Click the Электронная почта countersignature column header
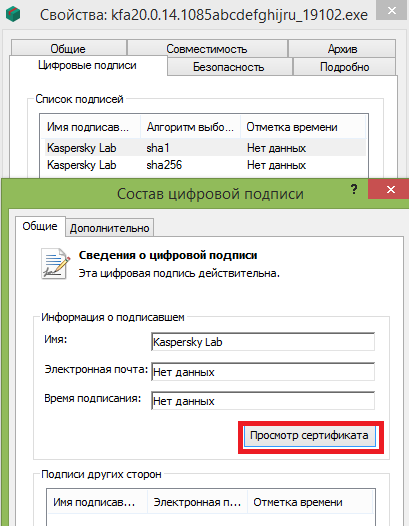This screenshot has height=526, width=409. click(197, 502)
